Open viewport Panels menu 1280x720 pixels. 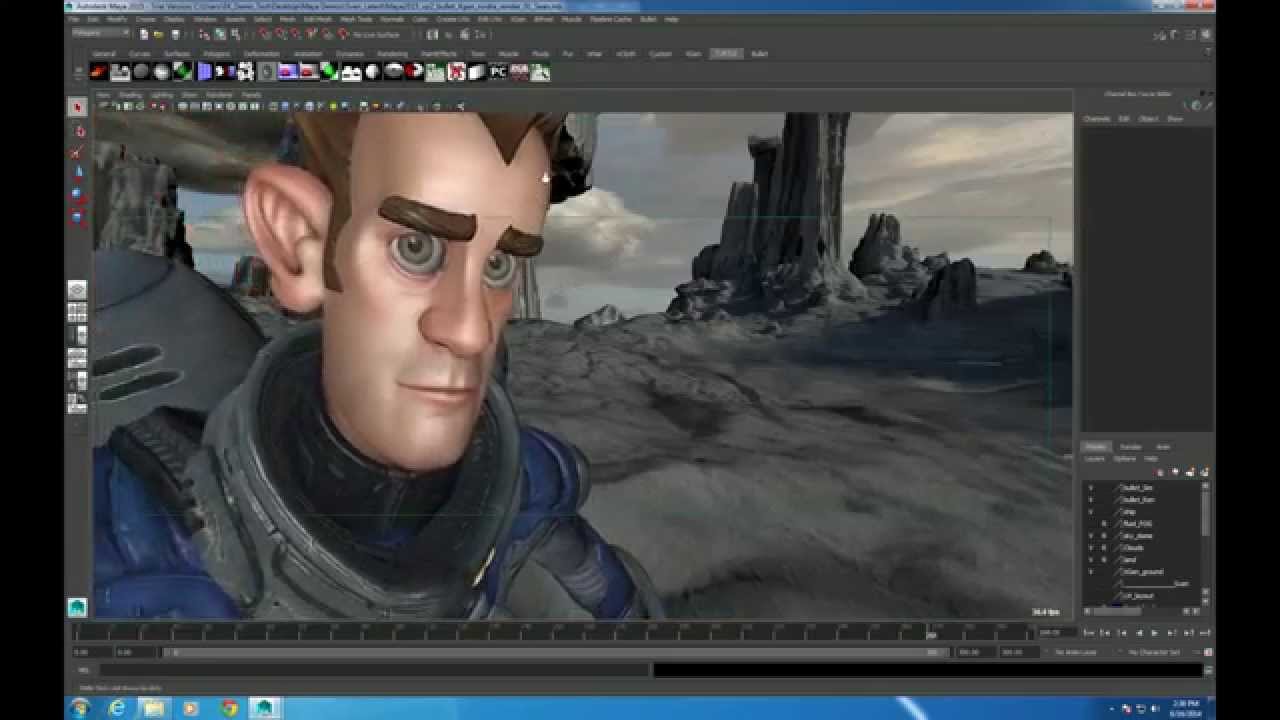251,95
